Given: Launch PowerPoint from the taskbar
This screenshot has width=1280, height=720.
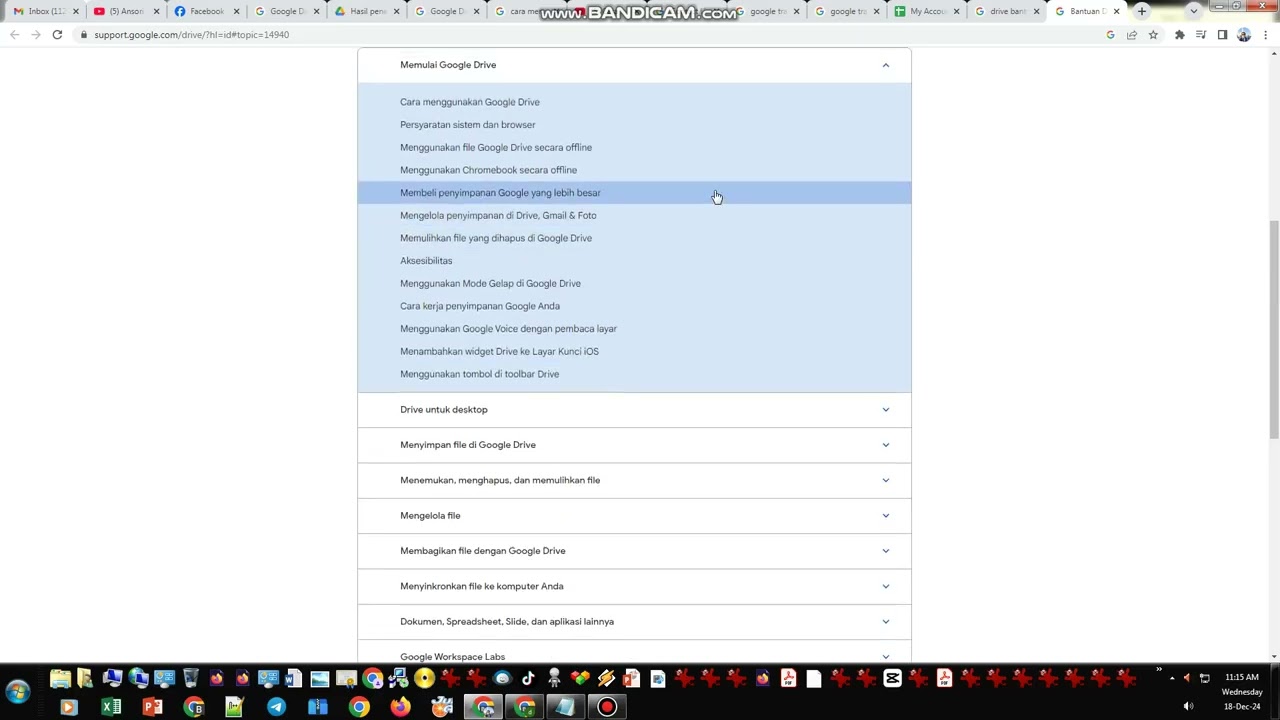Looking at the screenshot, I should [152, 707].
